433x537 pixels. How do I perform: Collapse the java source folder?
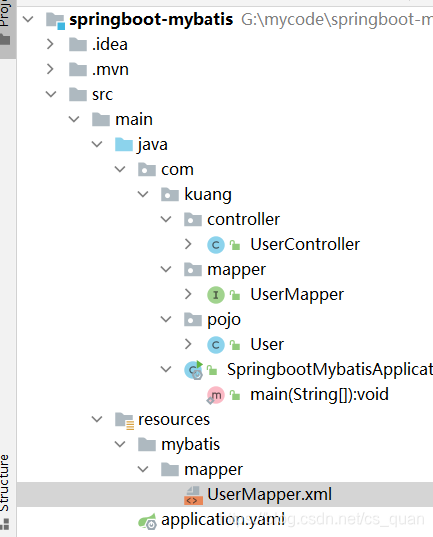pyautogui.click(x=97, y=144)
